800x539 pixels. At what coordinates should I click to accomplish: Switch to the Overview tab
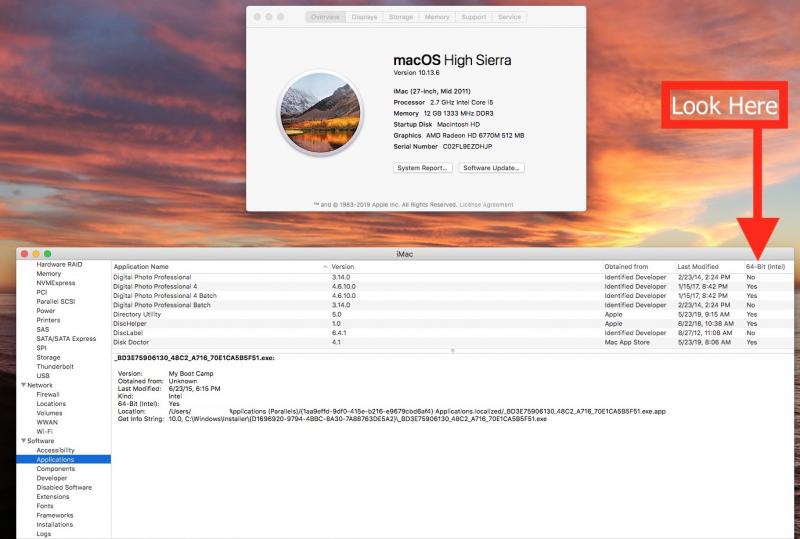pyautogui.click(x=325, y=17)
